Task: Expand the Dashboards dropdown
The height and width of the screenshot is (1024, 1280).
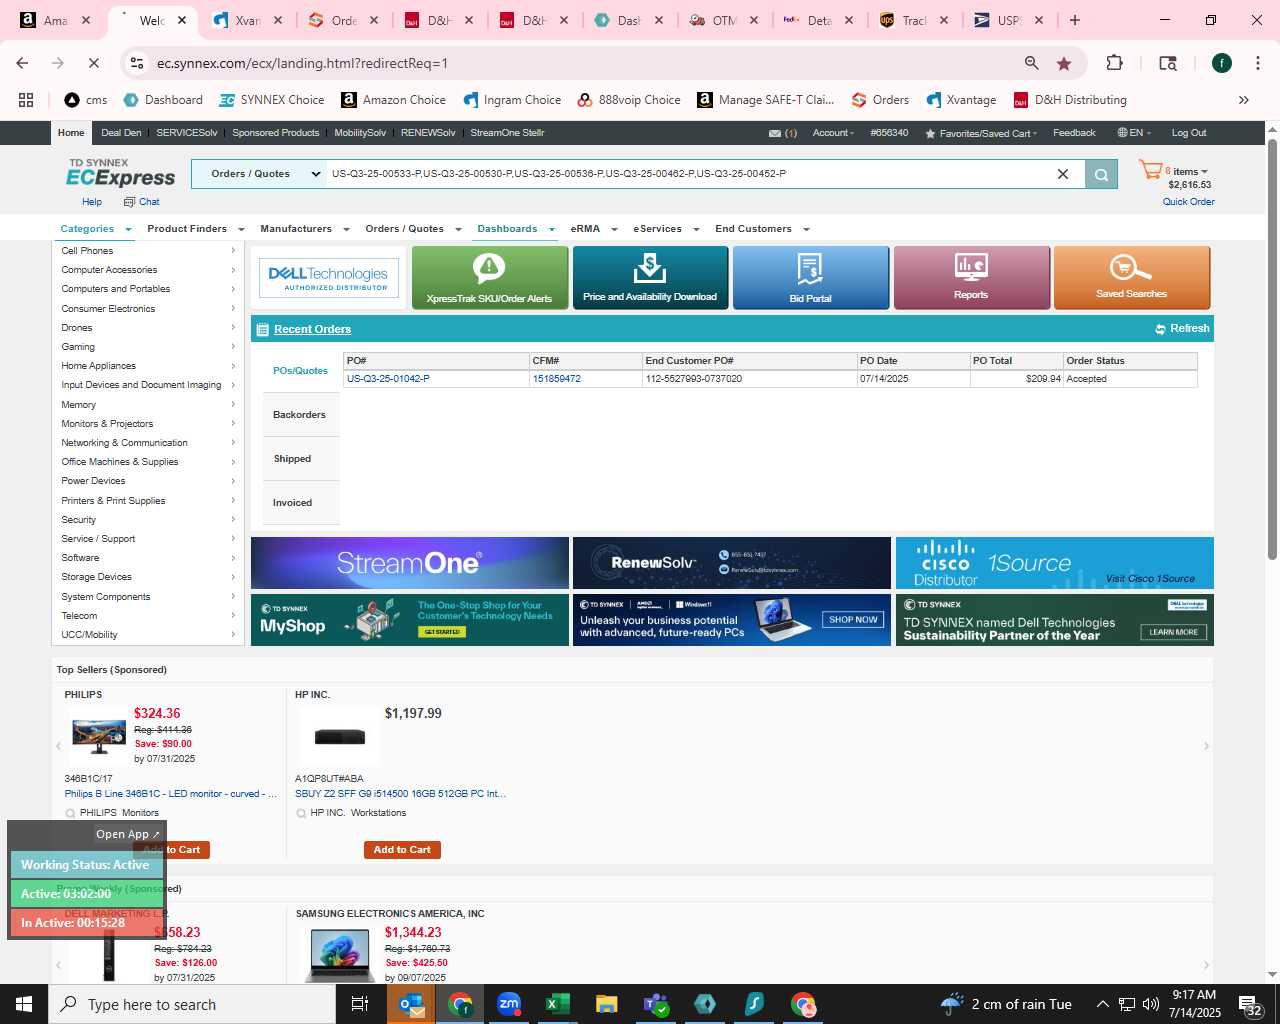Action: pyautogui.click(x=516, y=229)
